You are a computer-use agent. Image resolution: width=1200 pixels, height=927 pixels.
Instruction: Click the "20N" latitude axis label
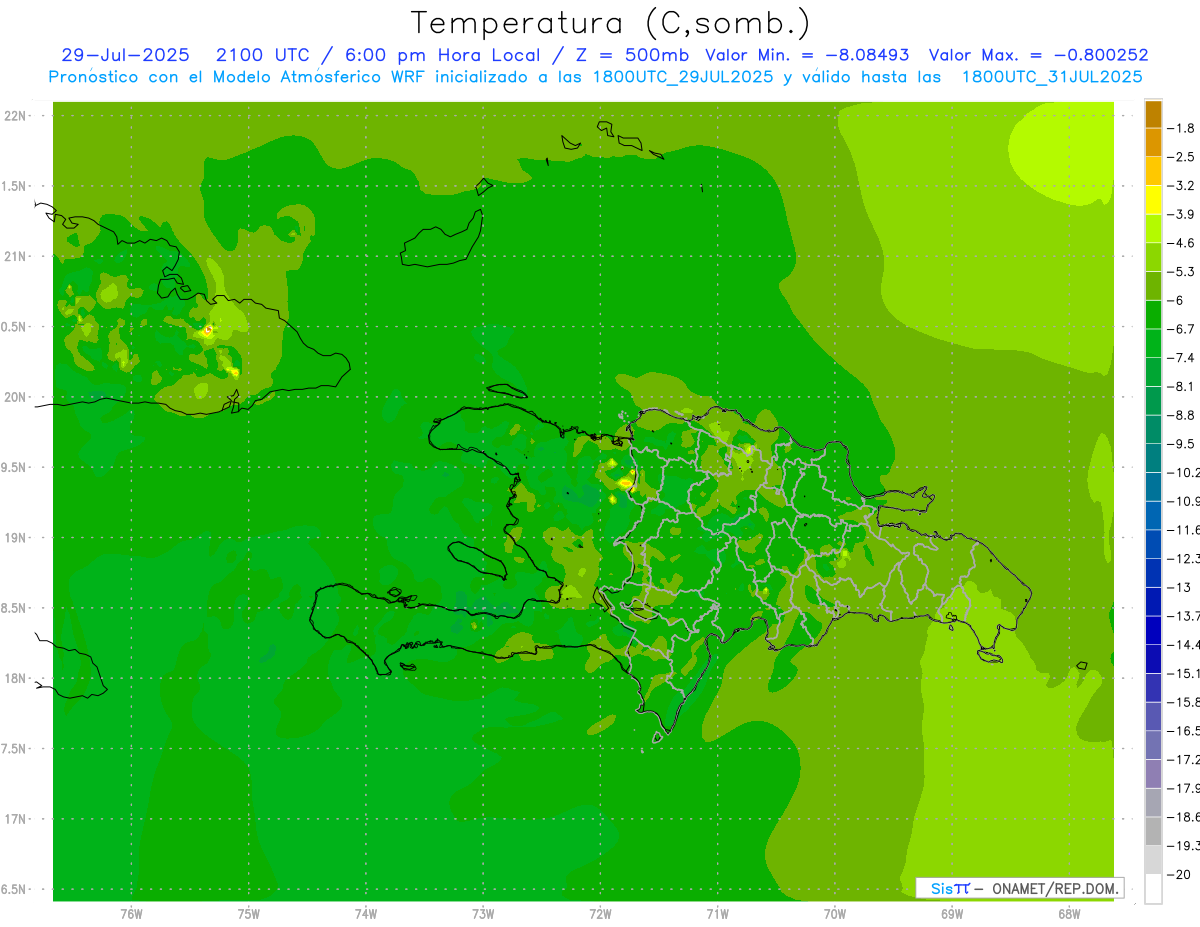point(14,397)
